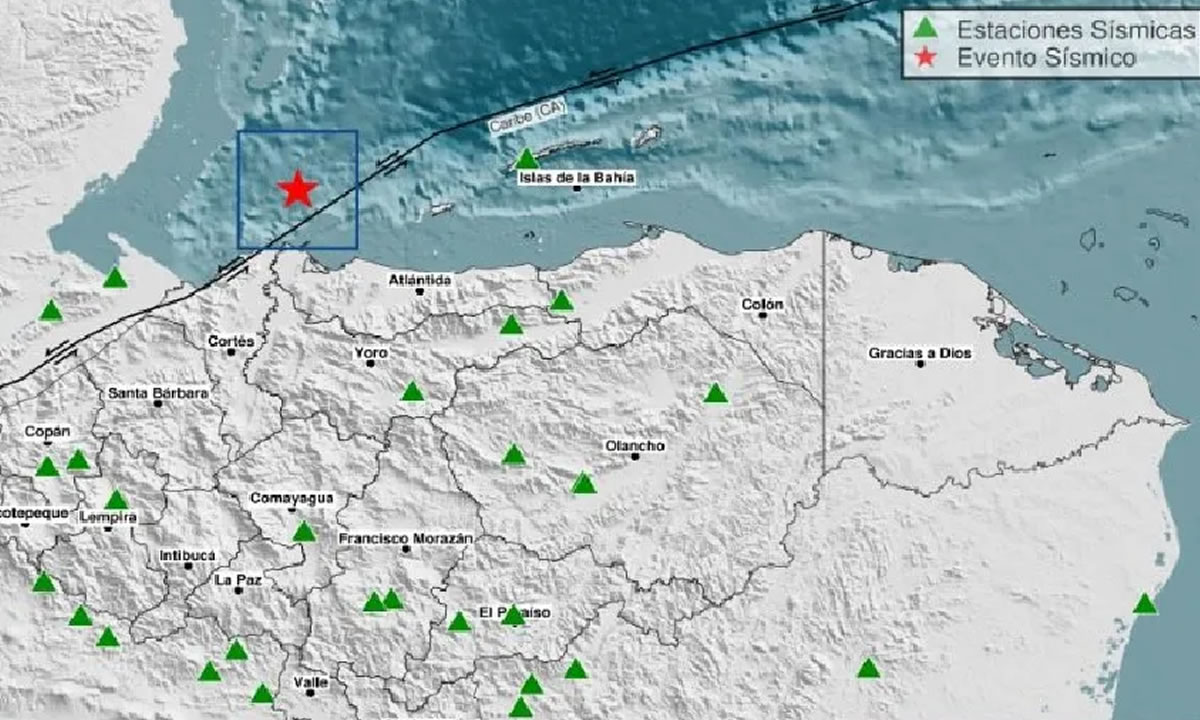Click the Olancho department label

(635, 446)
